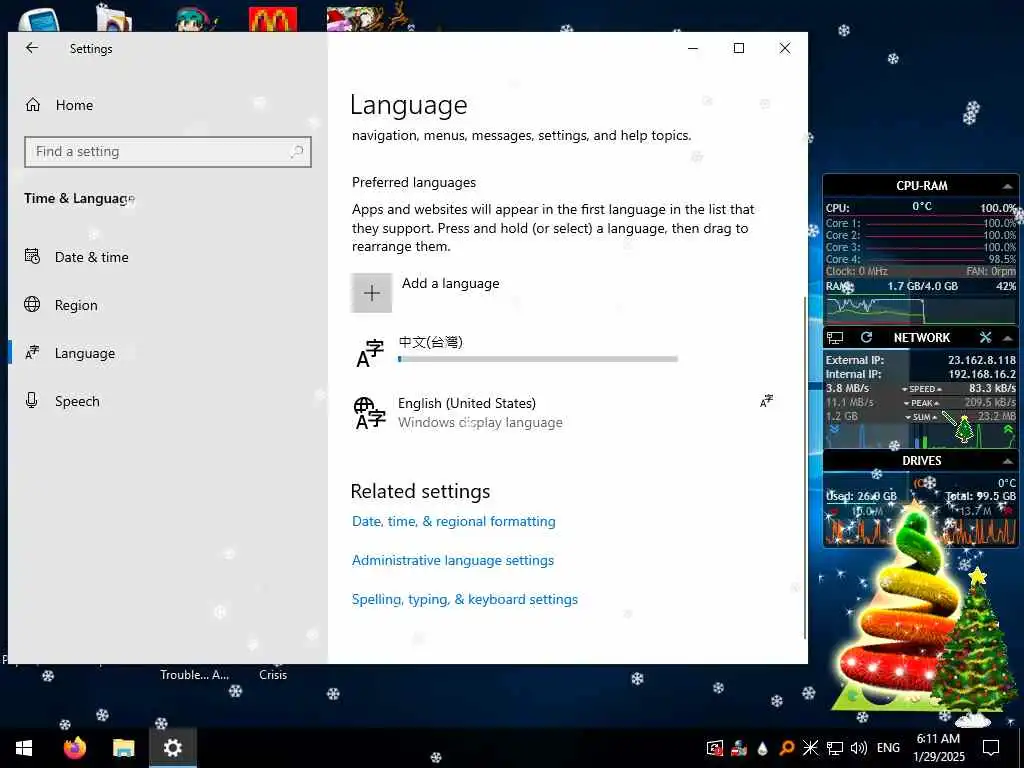The width and height of the screenshot is (1024, 768).
Task: Open the volume speaker tray icon
Action: tap(859, 748)
